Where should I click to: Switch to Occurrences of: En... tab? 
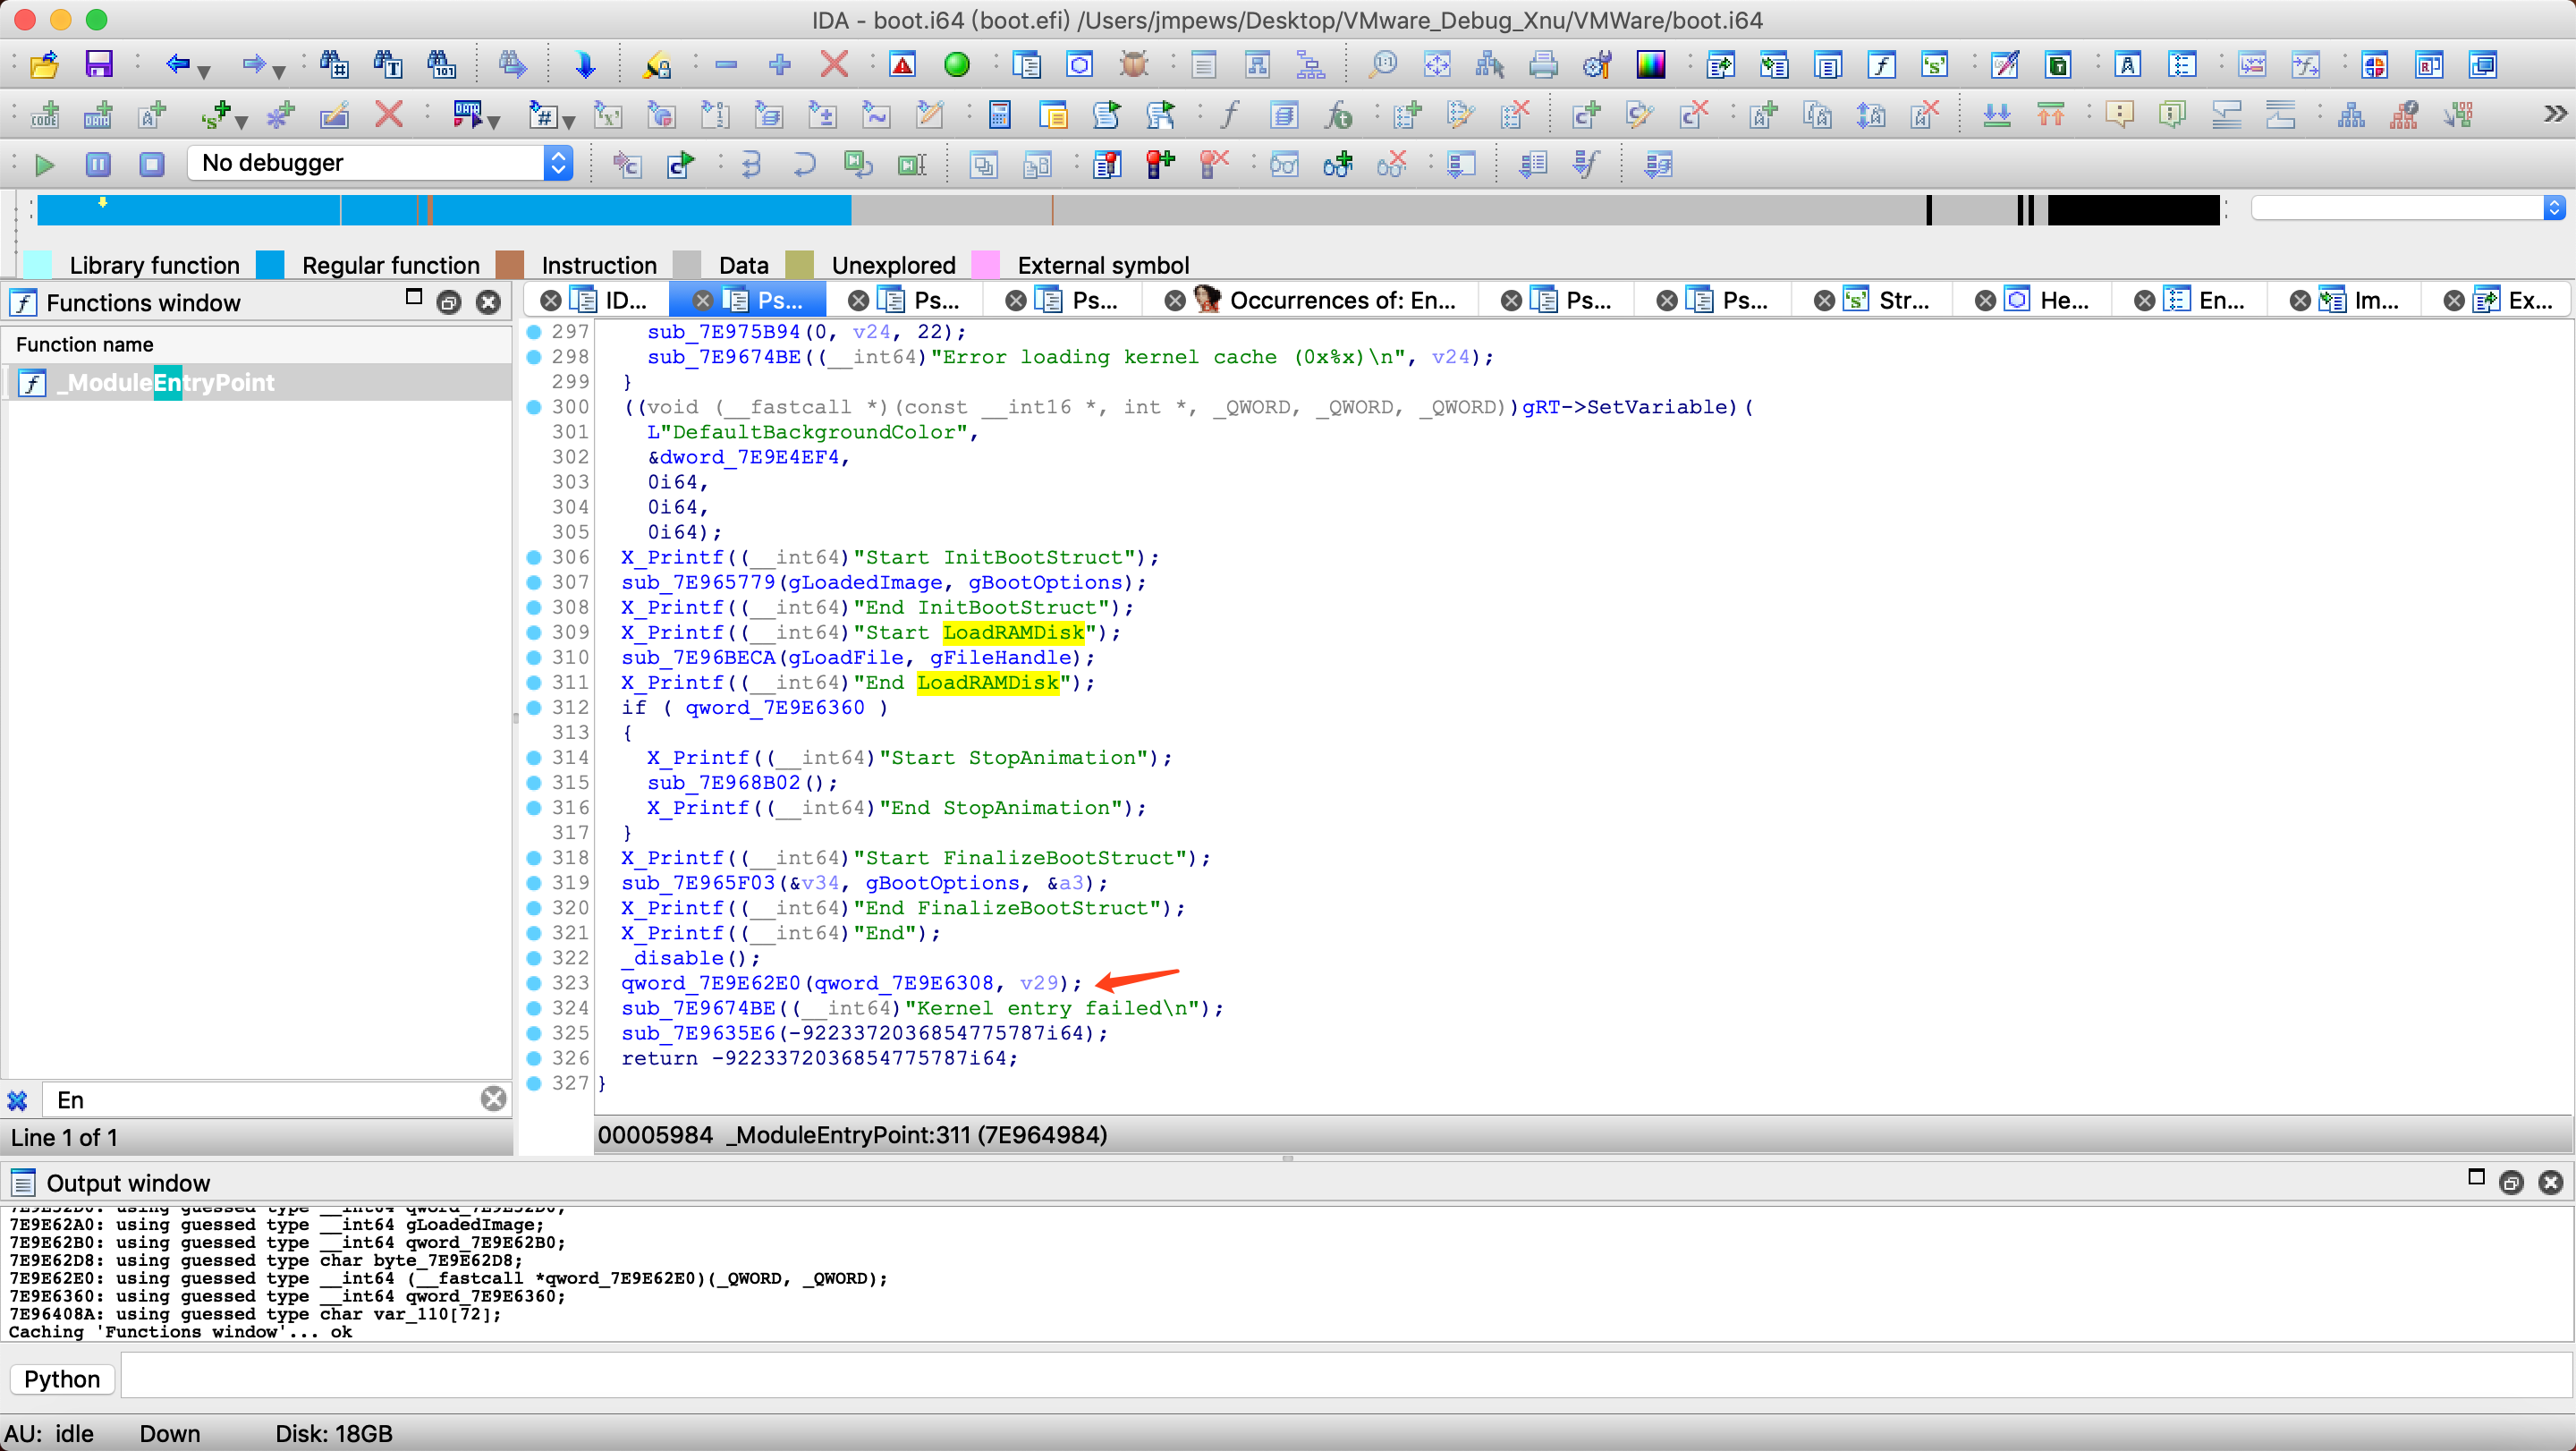point(1340,301)
